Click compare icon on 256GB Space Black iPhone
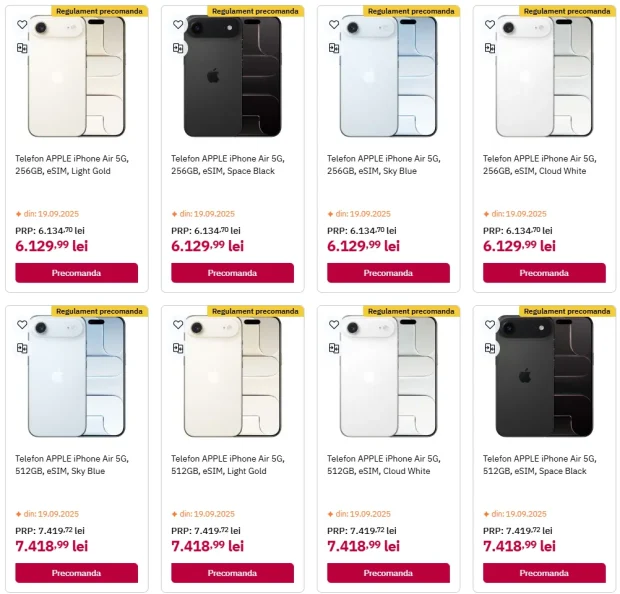Viewport: 620px width, 594px height. 178,48
